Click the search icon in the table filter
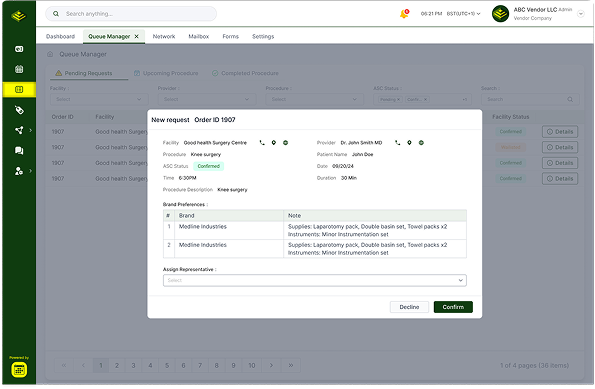This screenshot has width=595, height=389. coord(570,99)
